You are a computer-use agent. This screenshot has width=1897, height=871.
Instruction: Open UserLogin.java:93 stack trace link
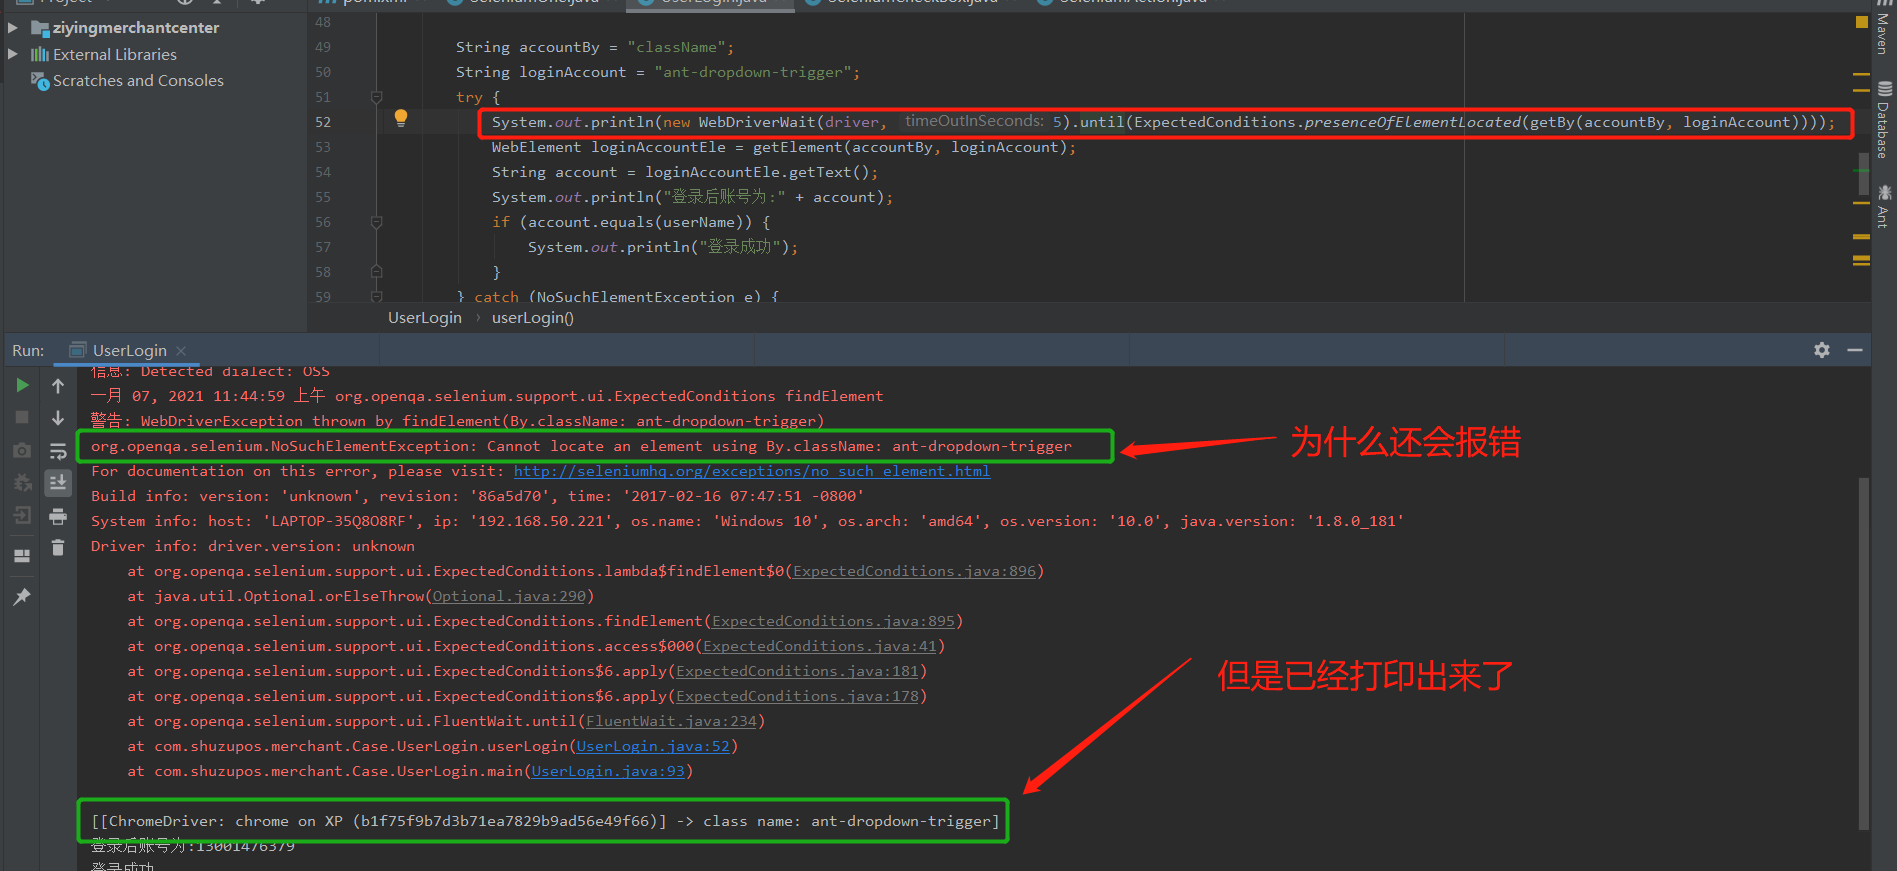pyautogui.click(x=608, y=771)
